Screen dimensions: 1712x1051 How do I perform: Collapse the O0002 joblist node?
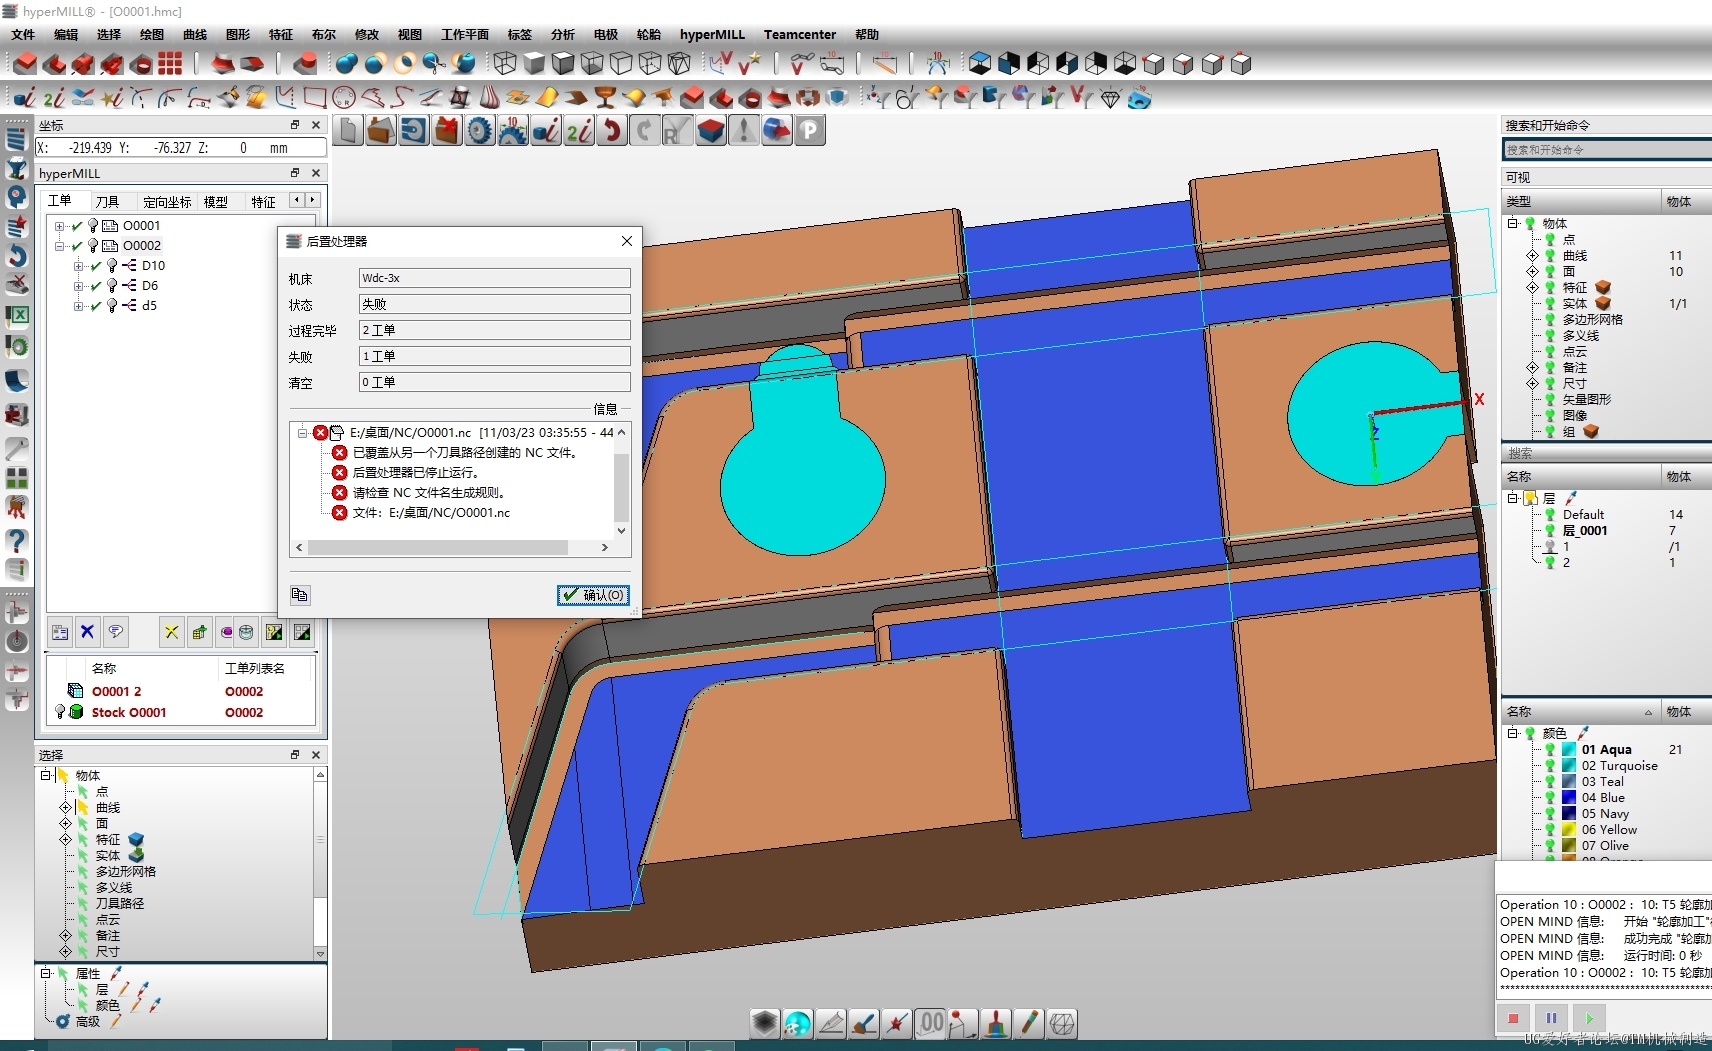[60, 246]
